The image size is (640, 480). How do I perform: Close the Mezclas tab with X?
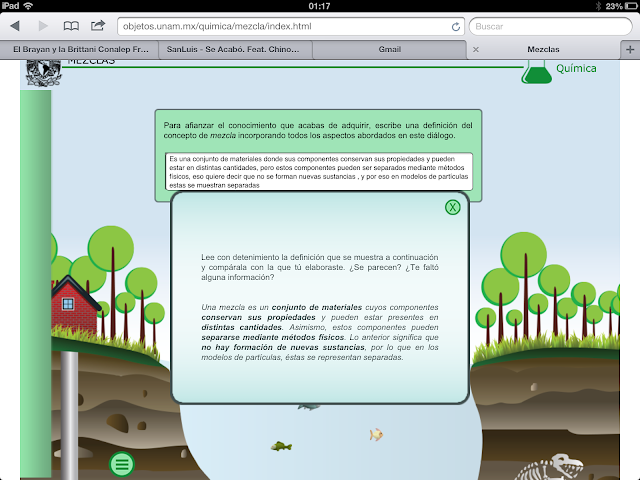point(476,49)
